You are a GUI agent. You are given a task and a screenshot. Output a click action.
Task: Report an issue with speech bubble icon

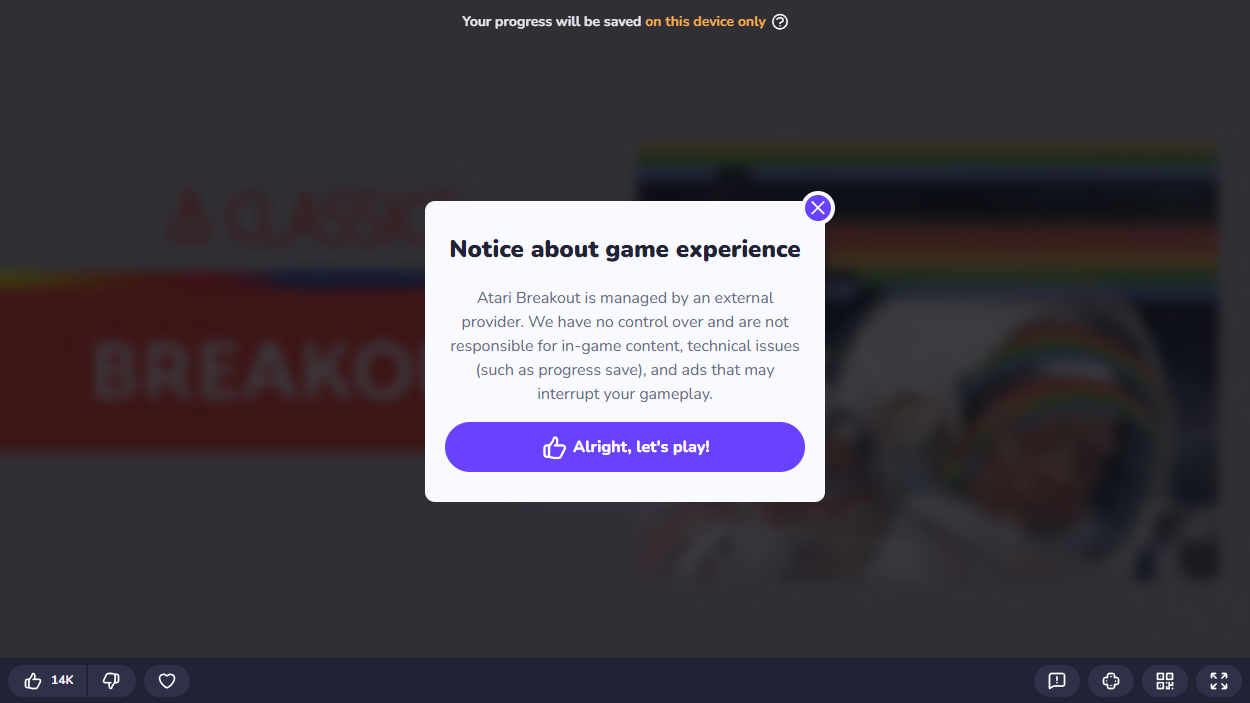pyautogui.click(x=1057, y=681)
